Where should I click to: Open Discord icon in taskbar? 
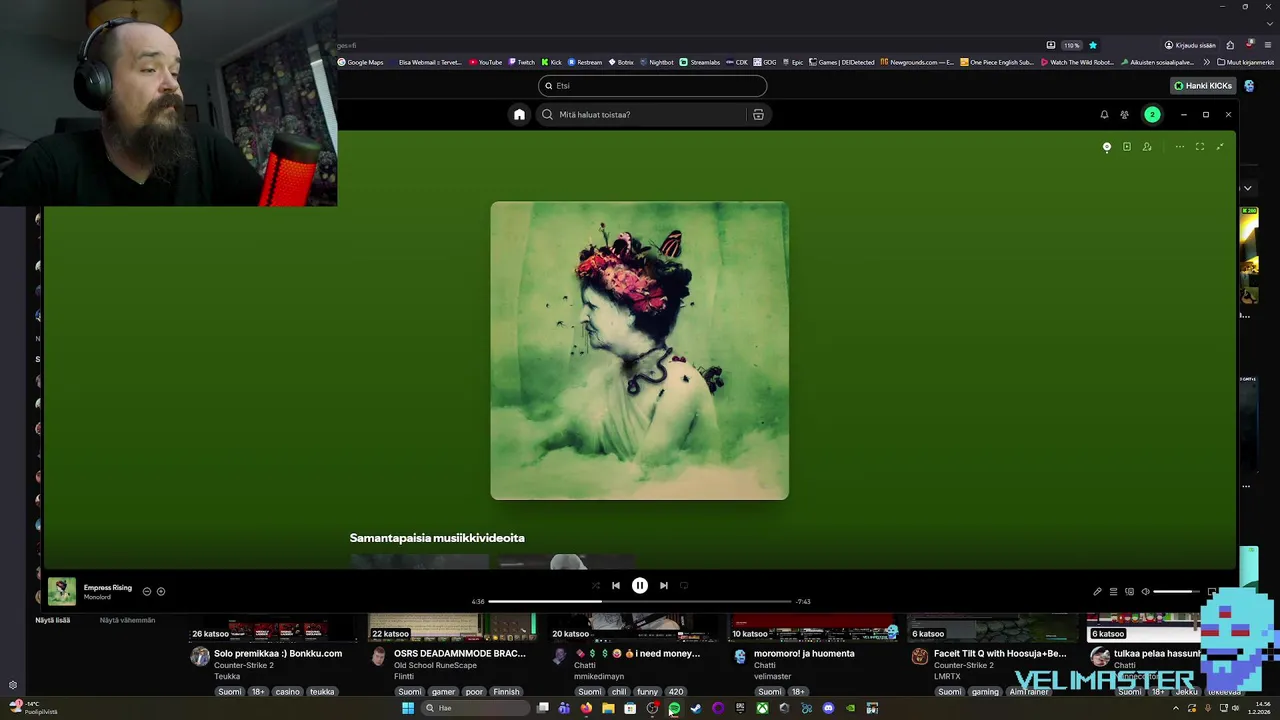[828, 708]
